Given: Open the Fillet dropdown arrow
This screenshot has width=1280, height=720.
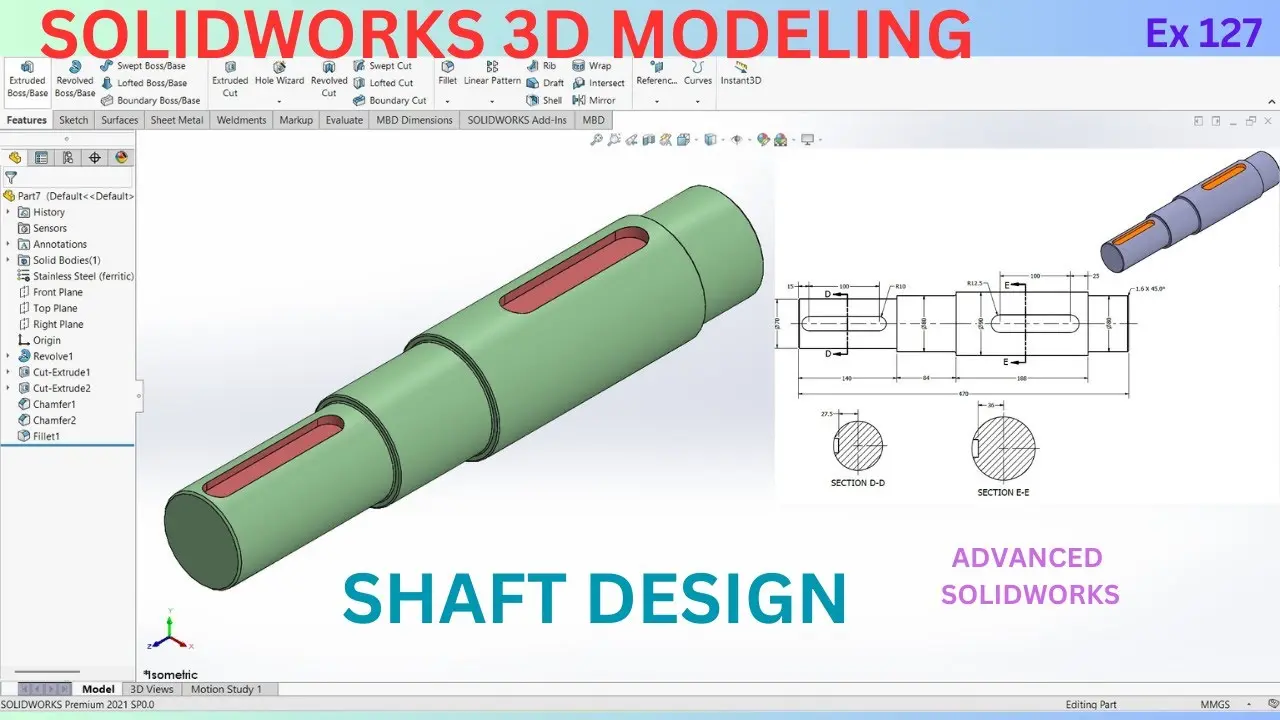Looking at the screenshot, I should [x=447, y=101].
